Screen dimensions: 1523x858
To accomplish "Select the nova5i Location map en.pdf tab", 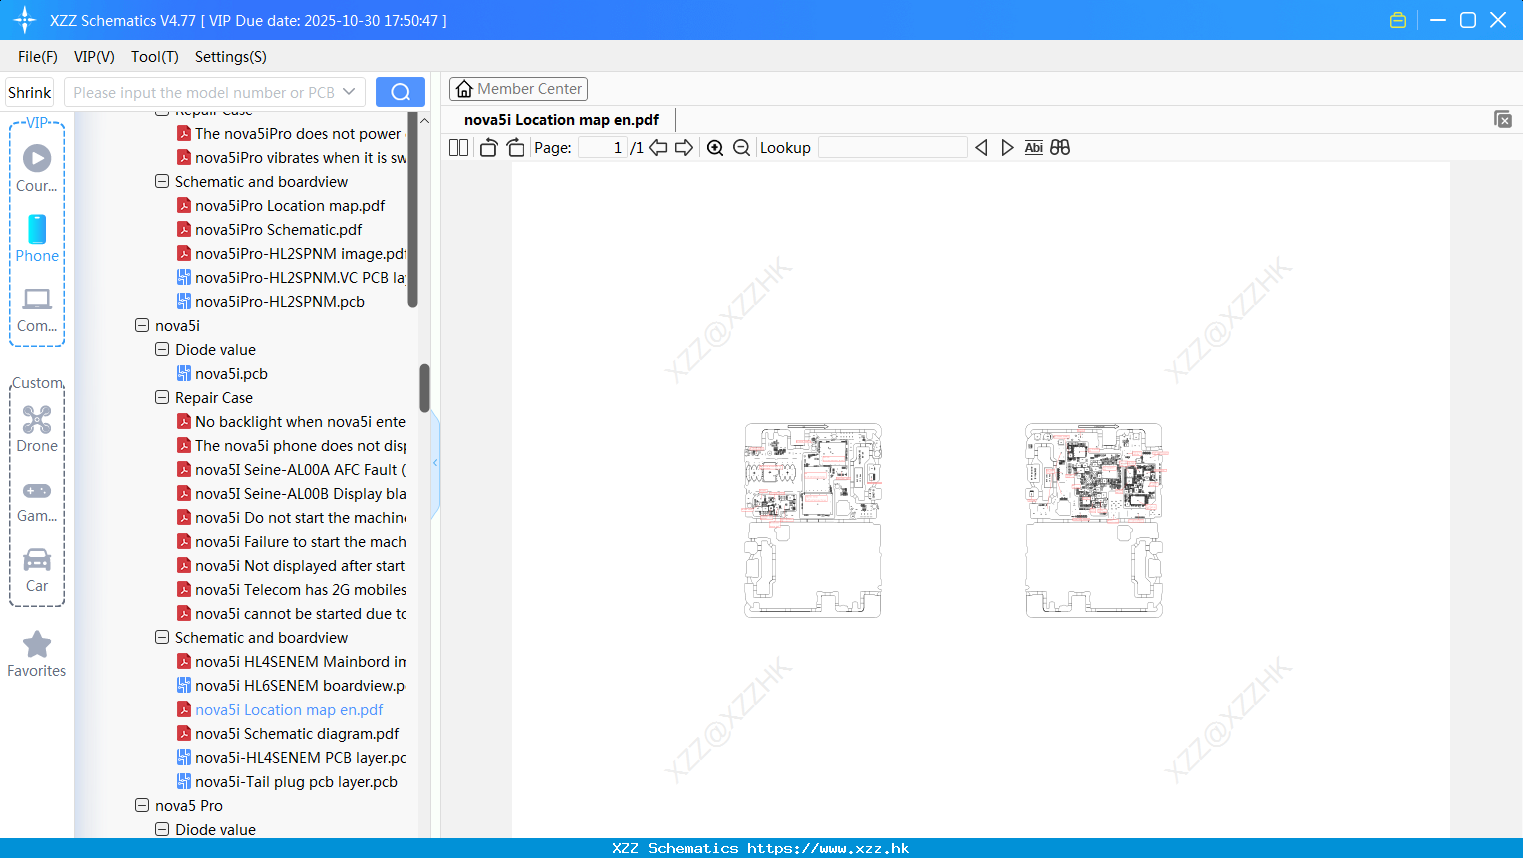I will click(561, 120).
